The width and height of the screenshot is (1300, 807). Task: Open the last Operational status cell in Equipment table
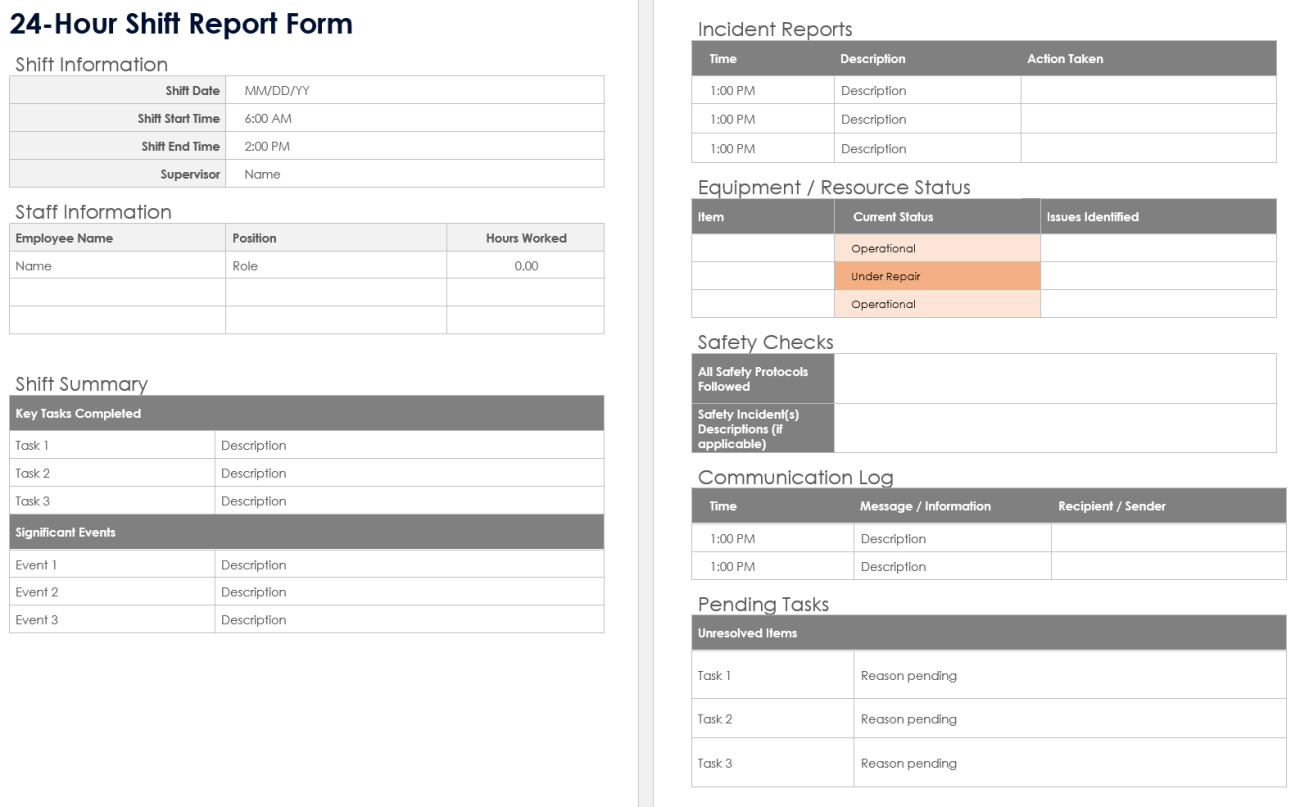click(937, 304)
